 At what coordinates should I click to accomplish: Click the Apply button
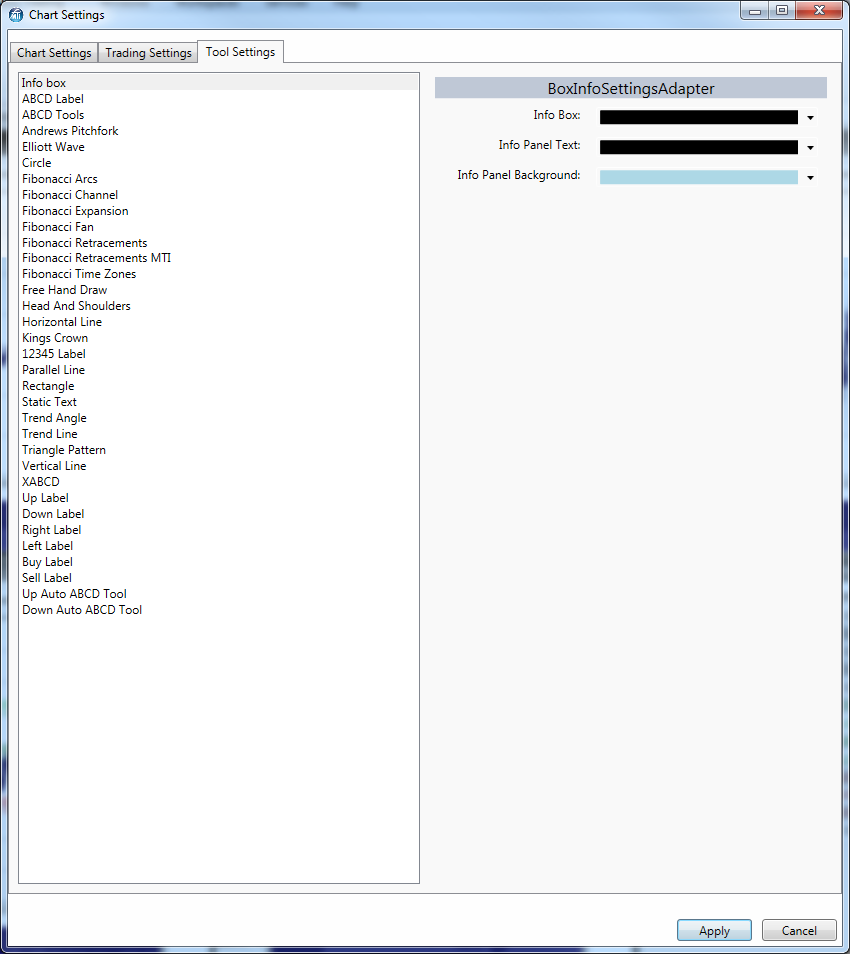click(714, 930)
